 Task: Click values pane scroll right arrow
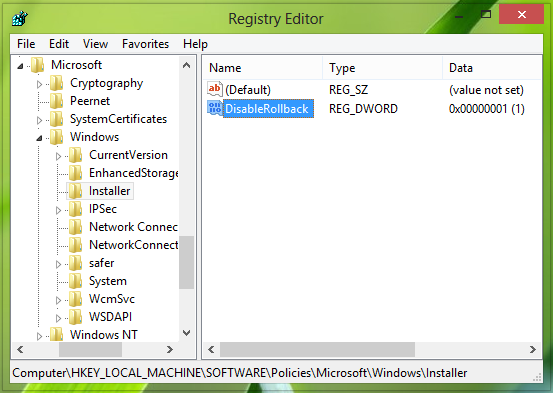[x=533, y=350]
